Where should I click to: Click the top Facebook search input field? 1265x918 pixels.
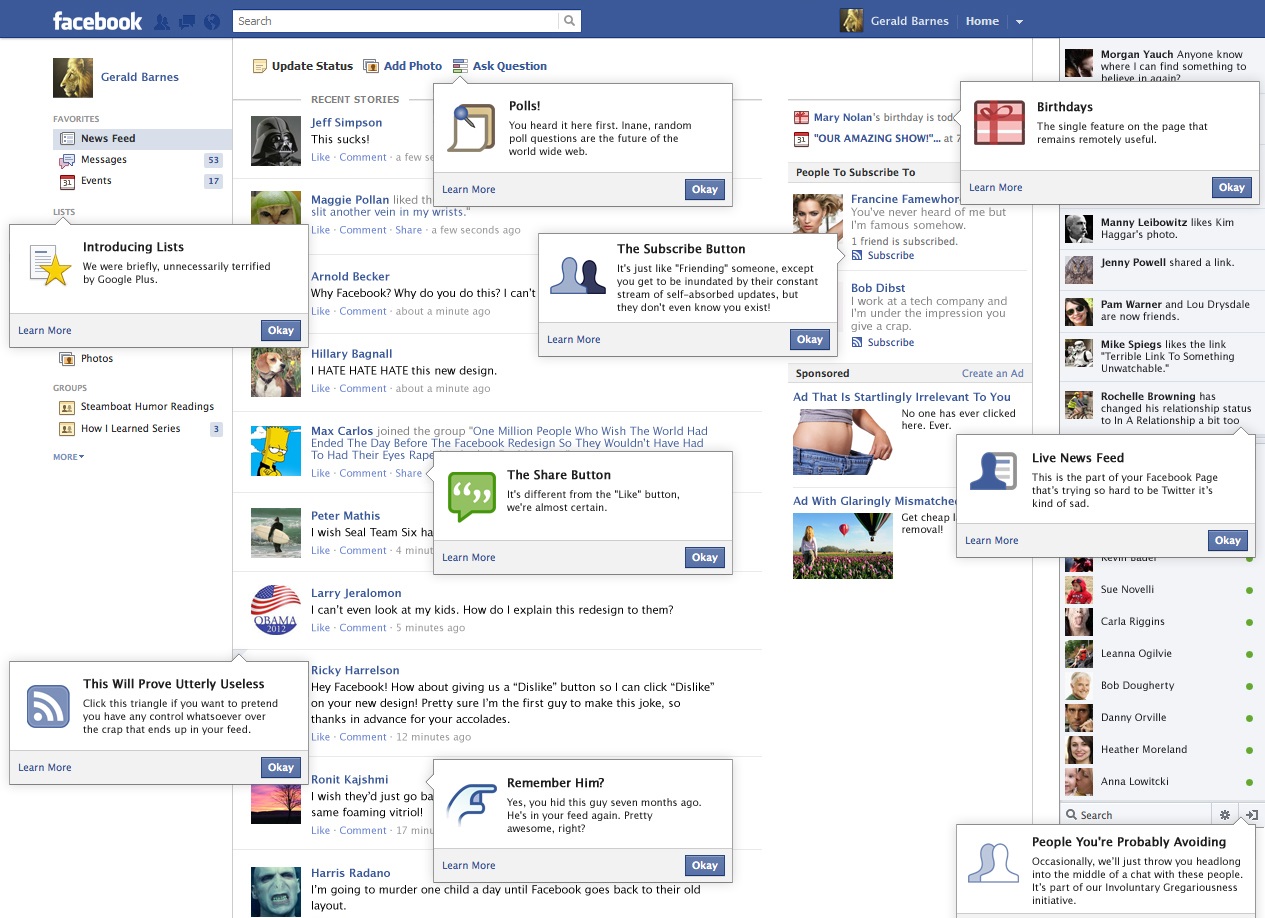pos(396,21)
